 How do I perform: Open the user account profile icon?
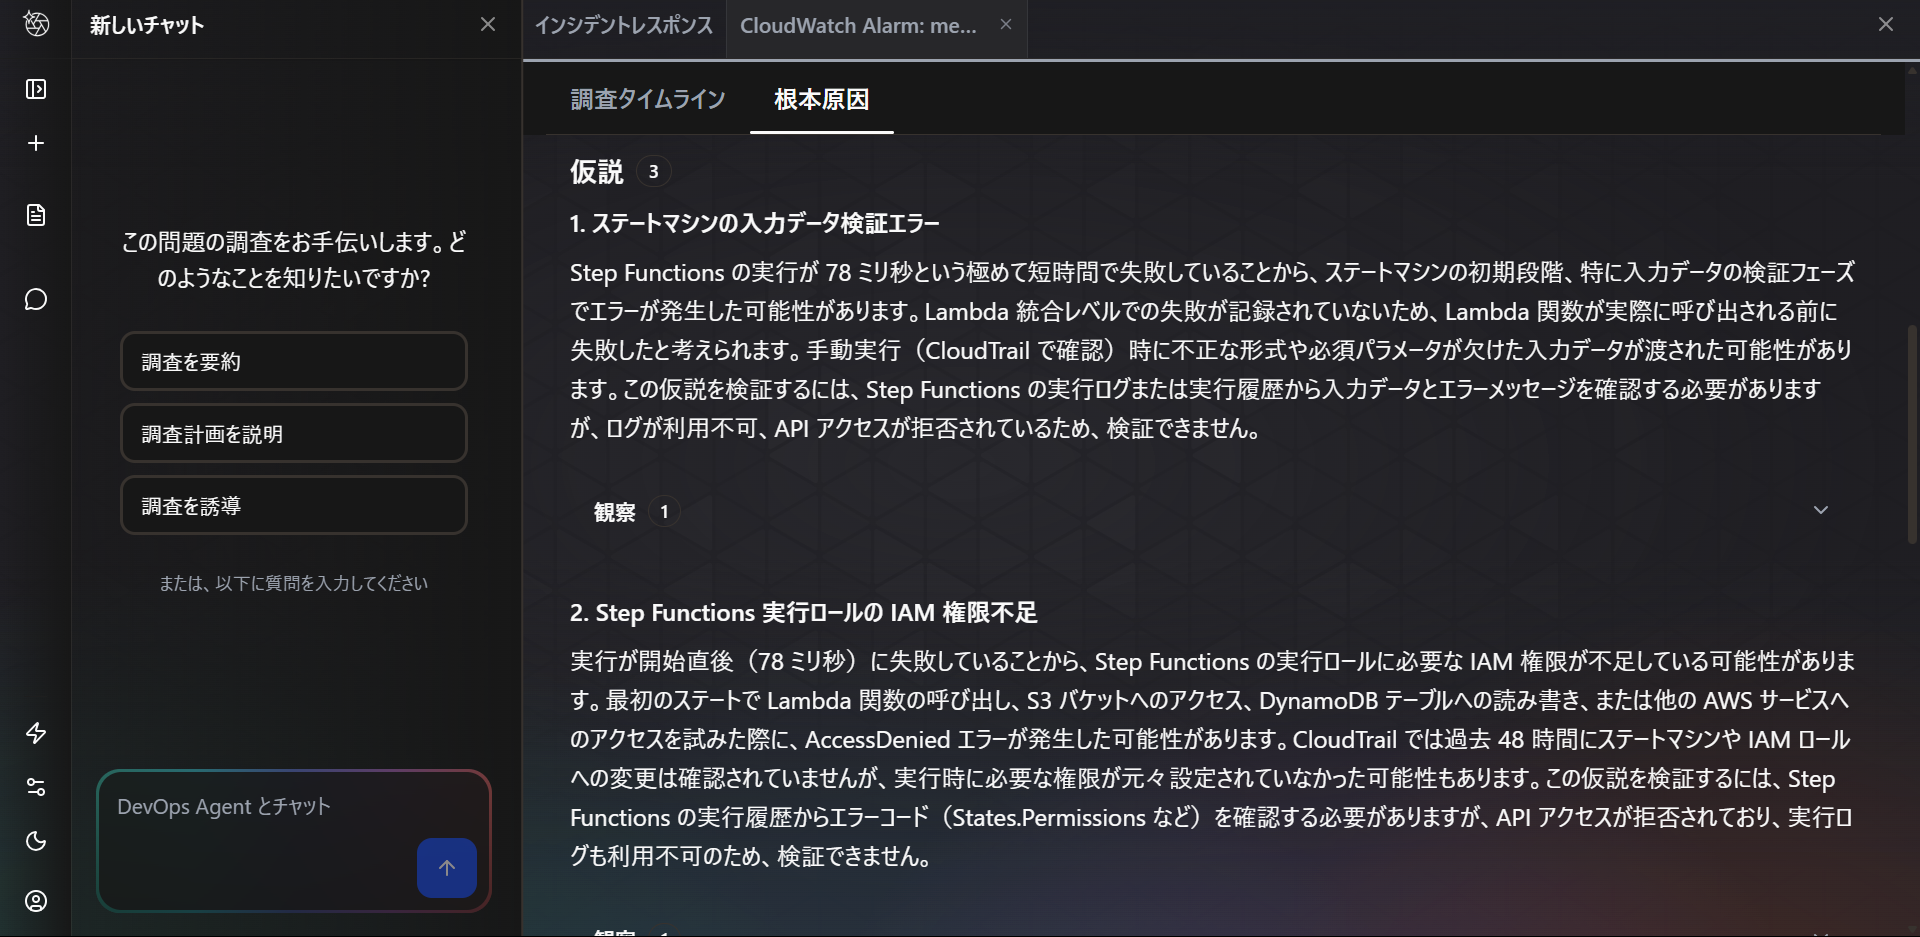[36, 901]
